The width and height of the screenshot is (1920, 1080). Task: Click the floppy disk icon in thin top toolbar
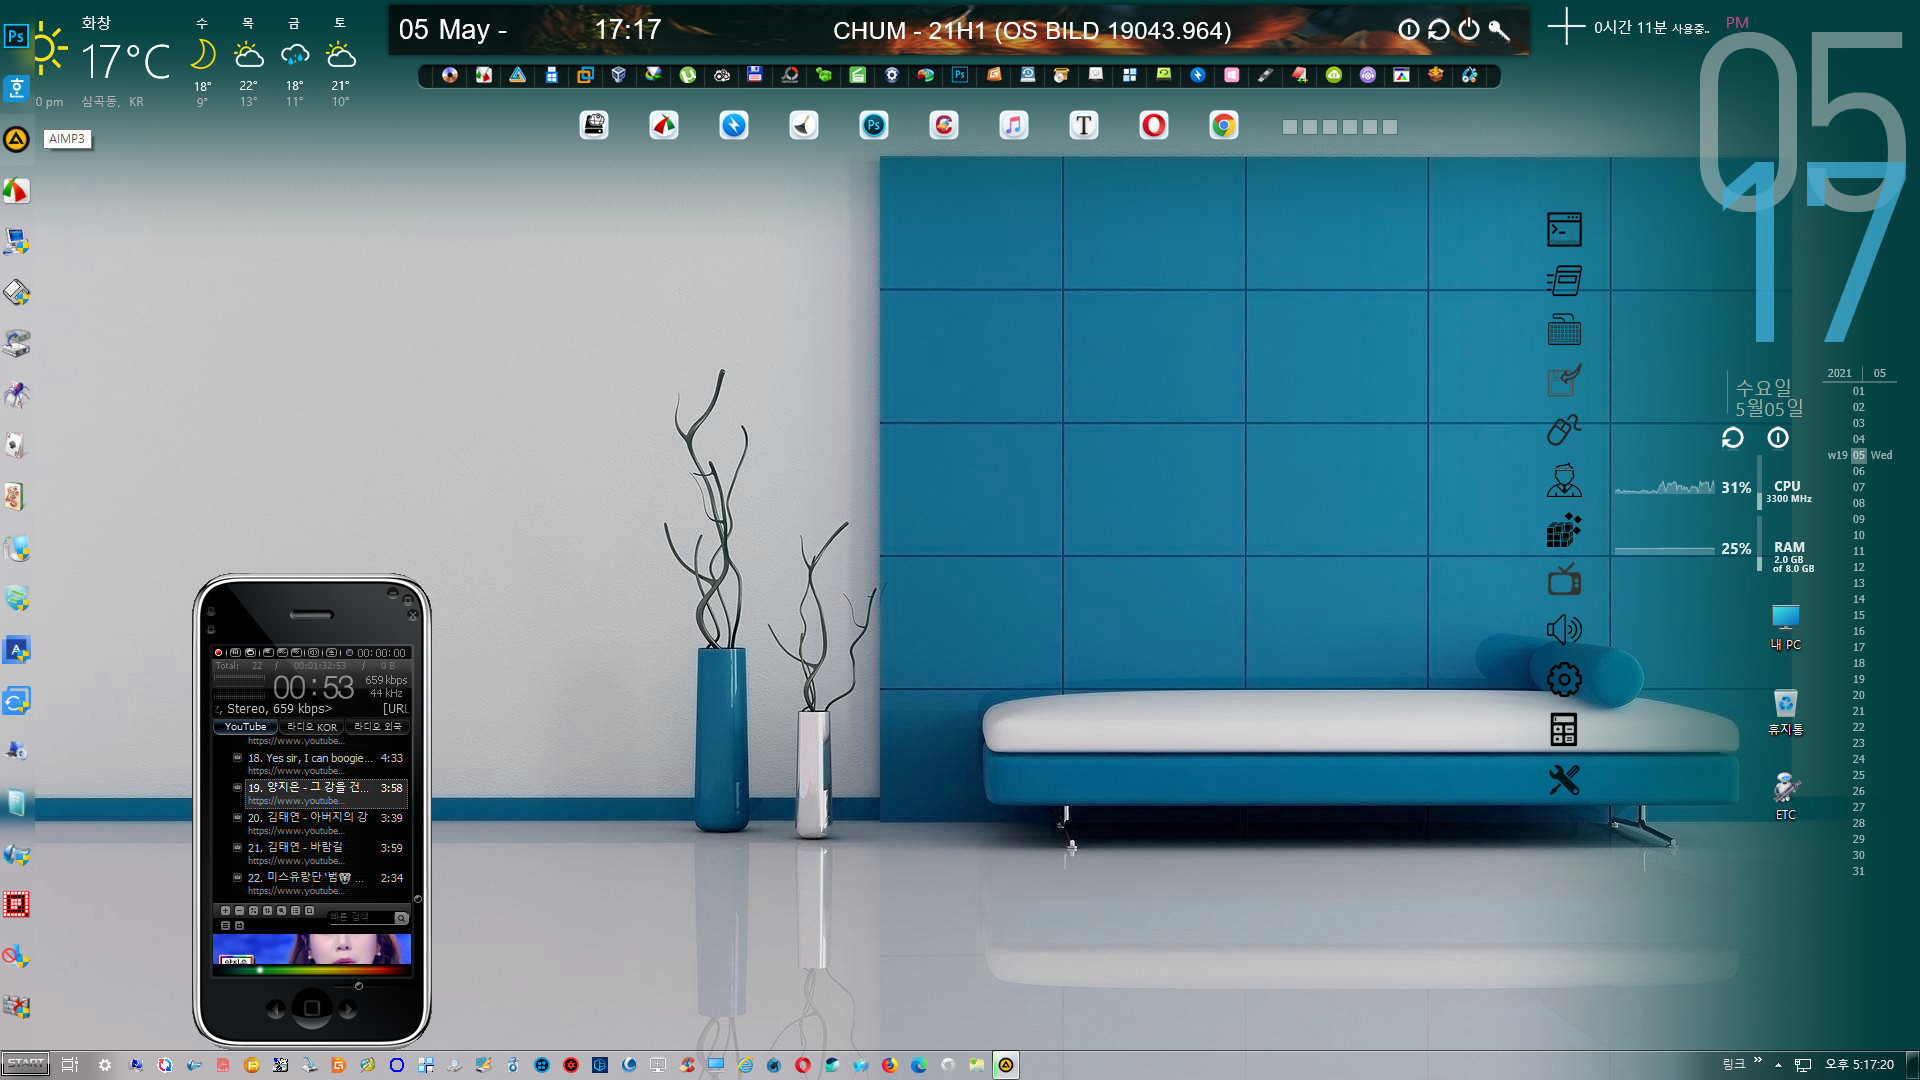tap(755, 75)
